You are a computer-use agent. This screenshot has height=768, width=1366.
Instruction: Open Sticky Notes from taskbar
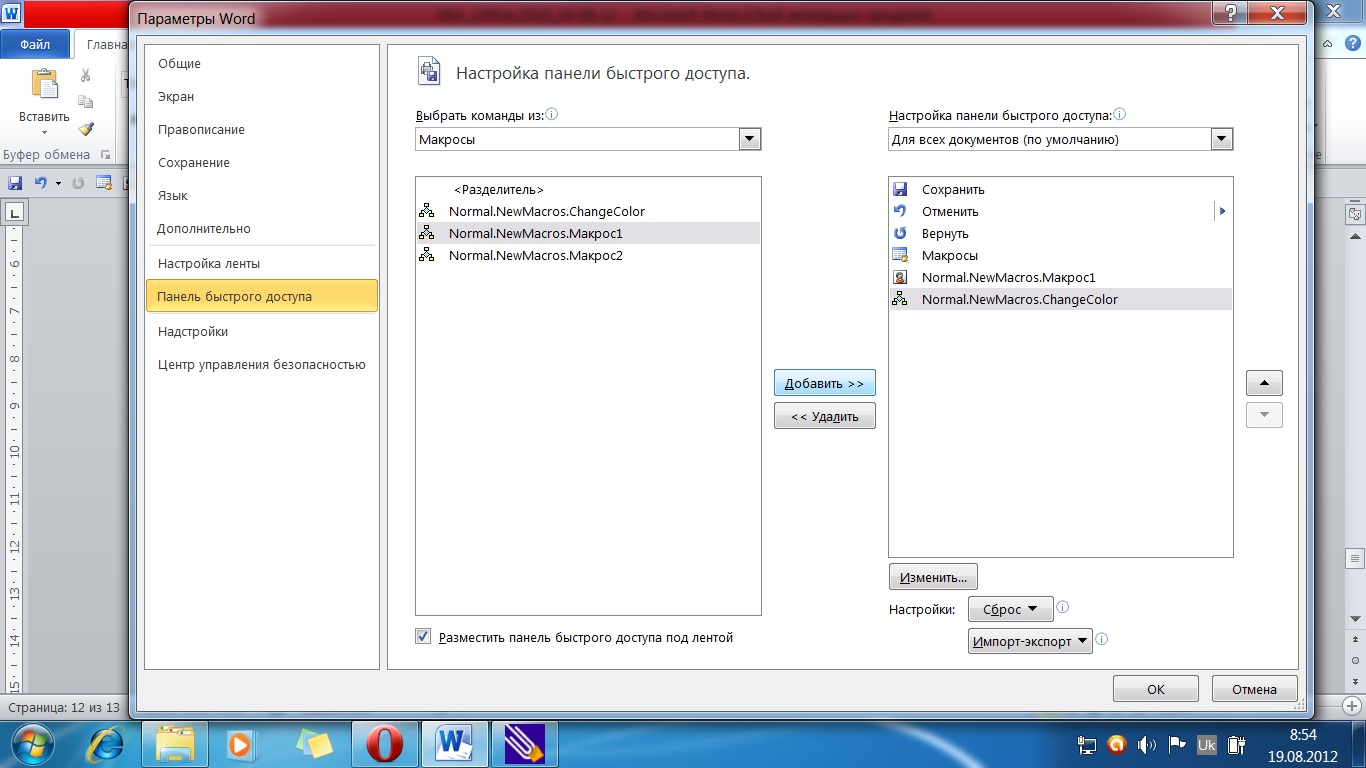tap(313, 745)
